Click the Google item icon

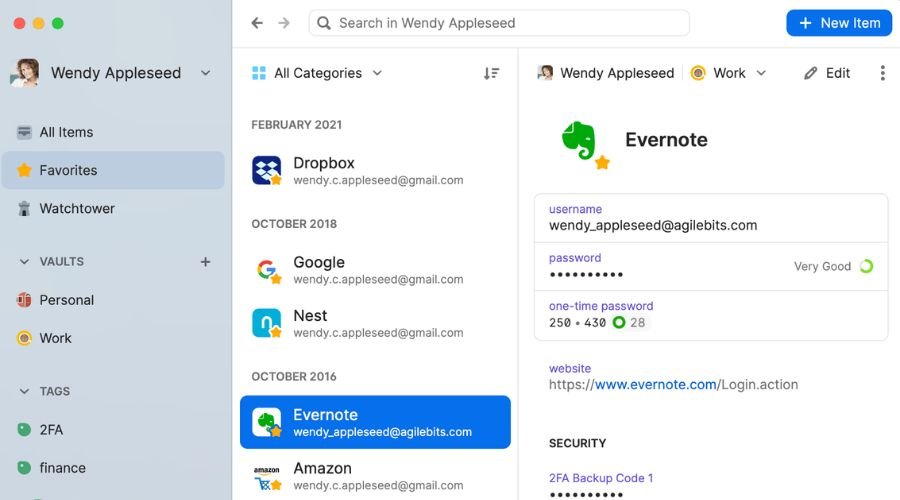click(267, 270)
